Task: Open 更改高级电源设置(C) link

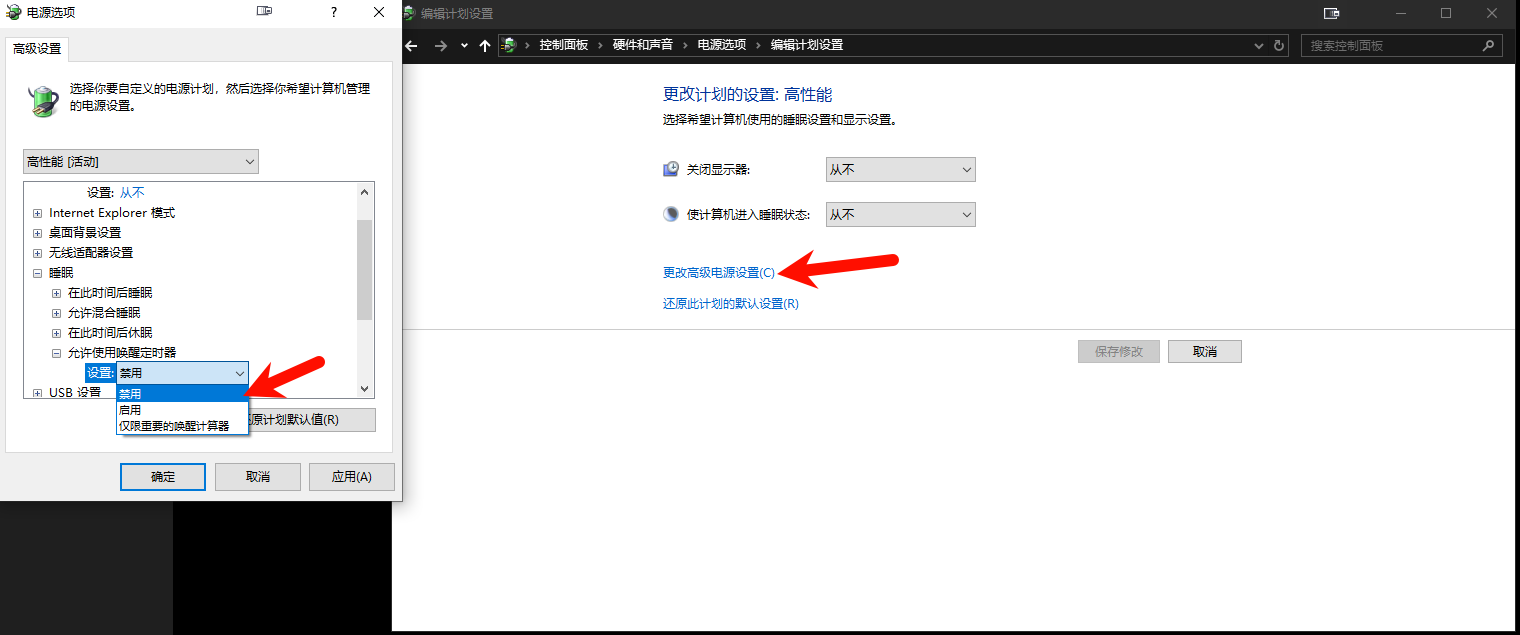Action: tap(719, 272)
